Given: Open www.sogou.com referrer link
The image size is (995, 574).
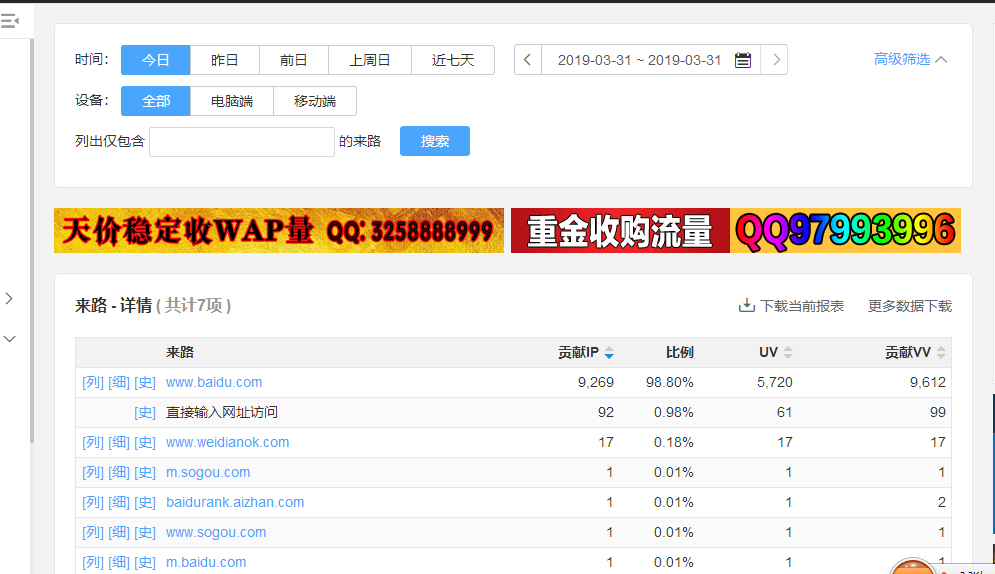Looking at the screenshot, I should click(x=216, y=532).
